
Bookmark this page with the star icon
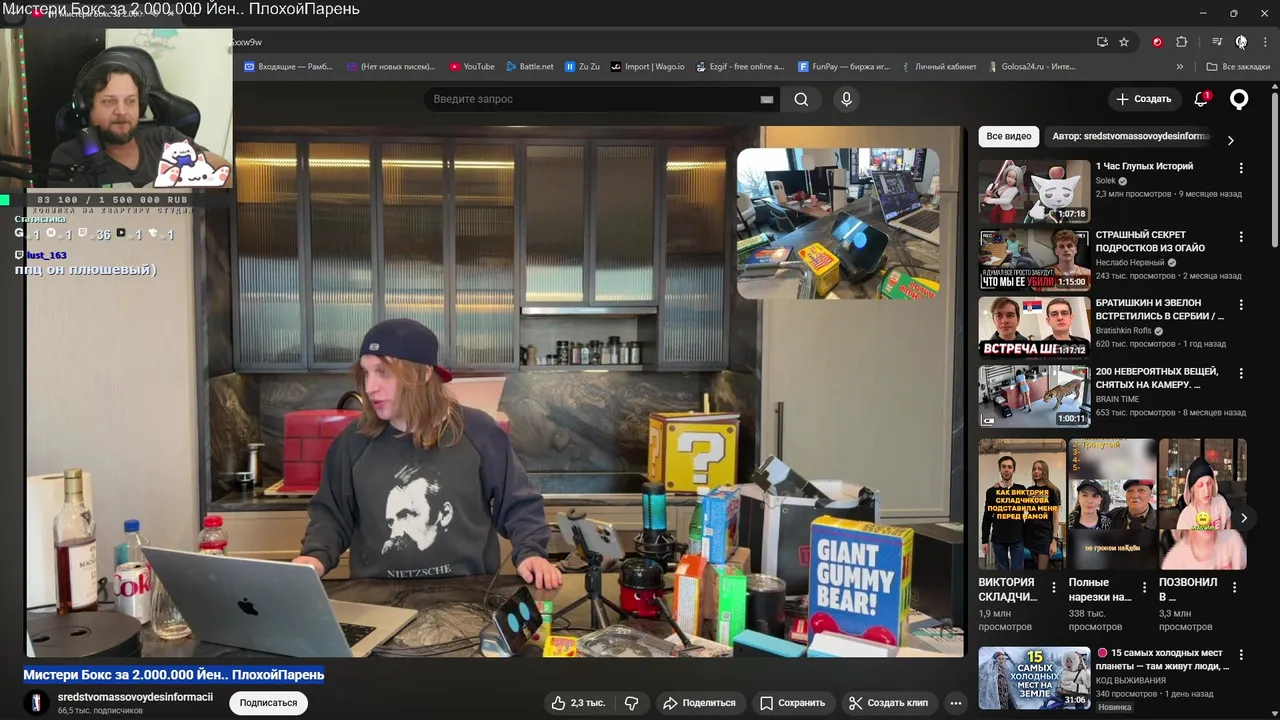tap(1124, 42)
